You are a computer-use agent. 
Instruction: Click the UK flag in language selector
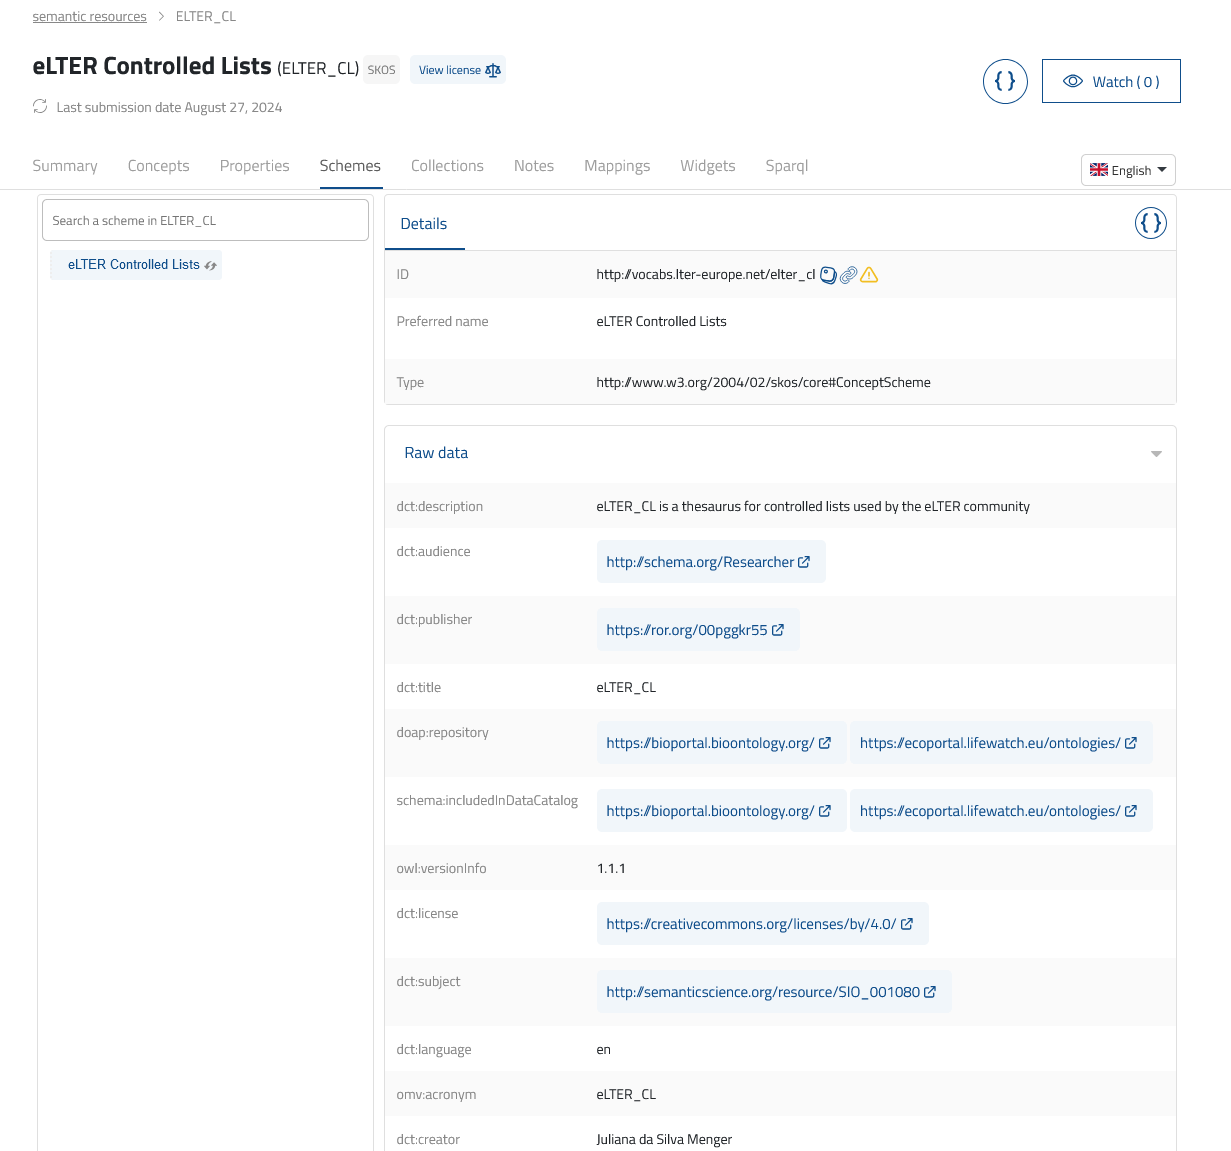click(1099, 170)
